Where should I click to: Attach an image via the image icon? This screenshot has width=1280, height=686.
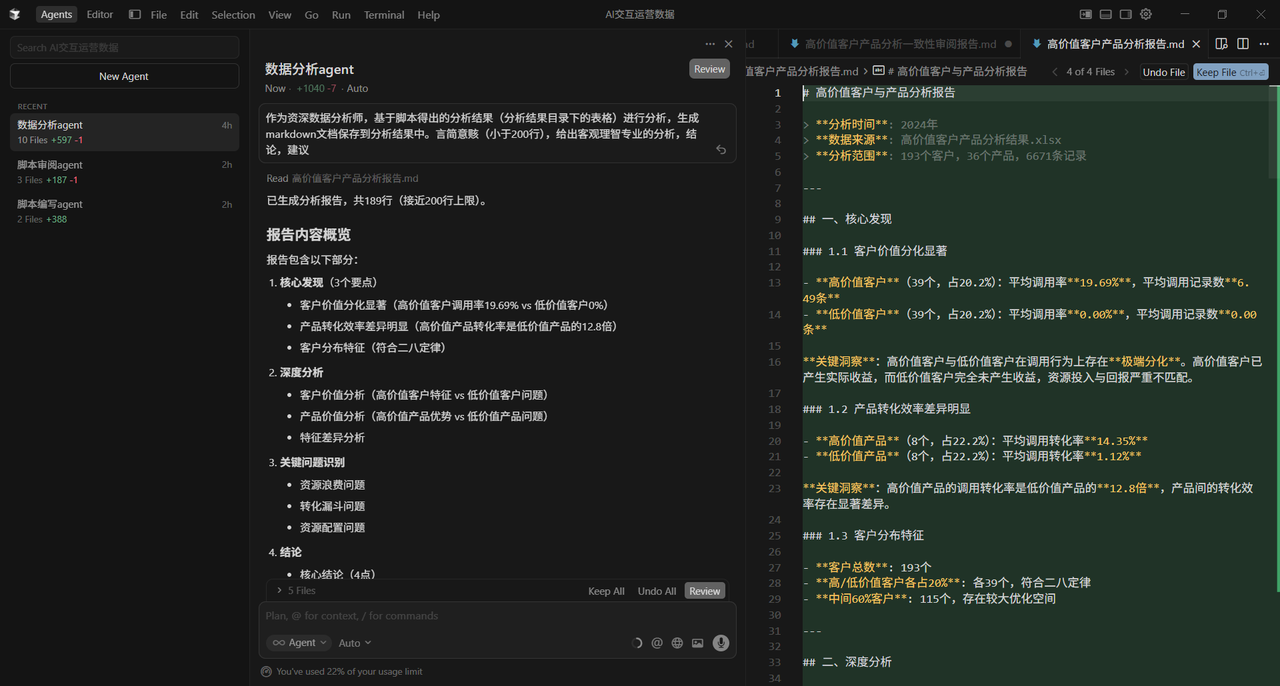tap(697, 642)
